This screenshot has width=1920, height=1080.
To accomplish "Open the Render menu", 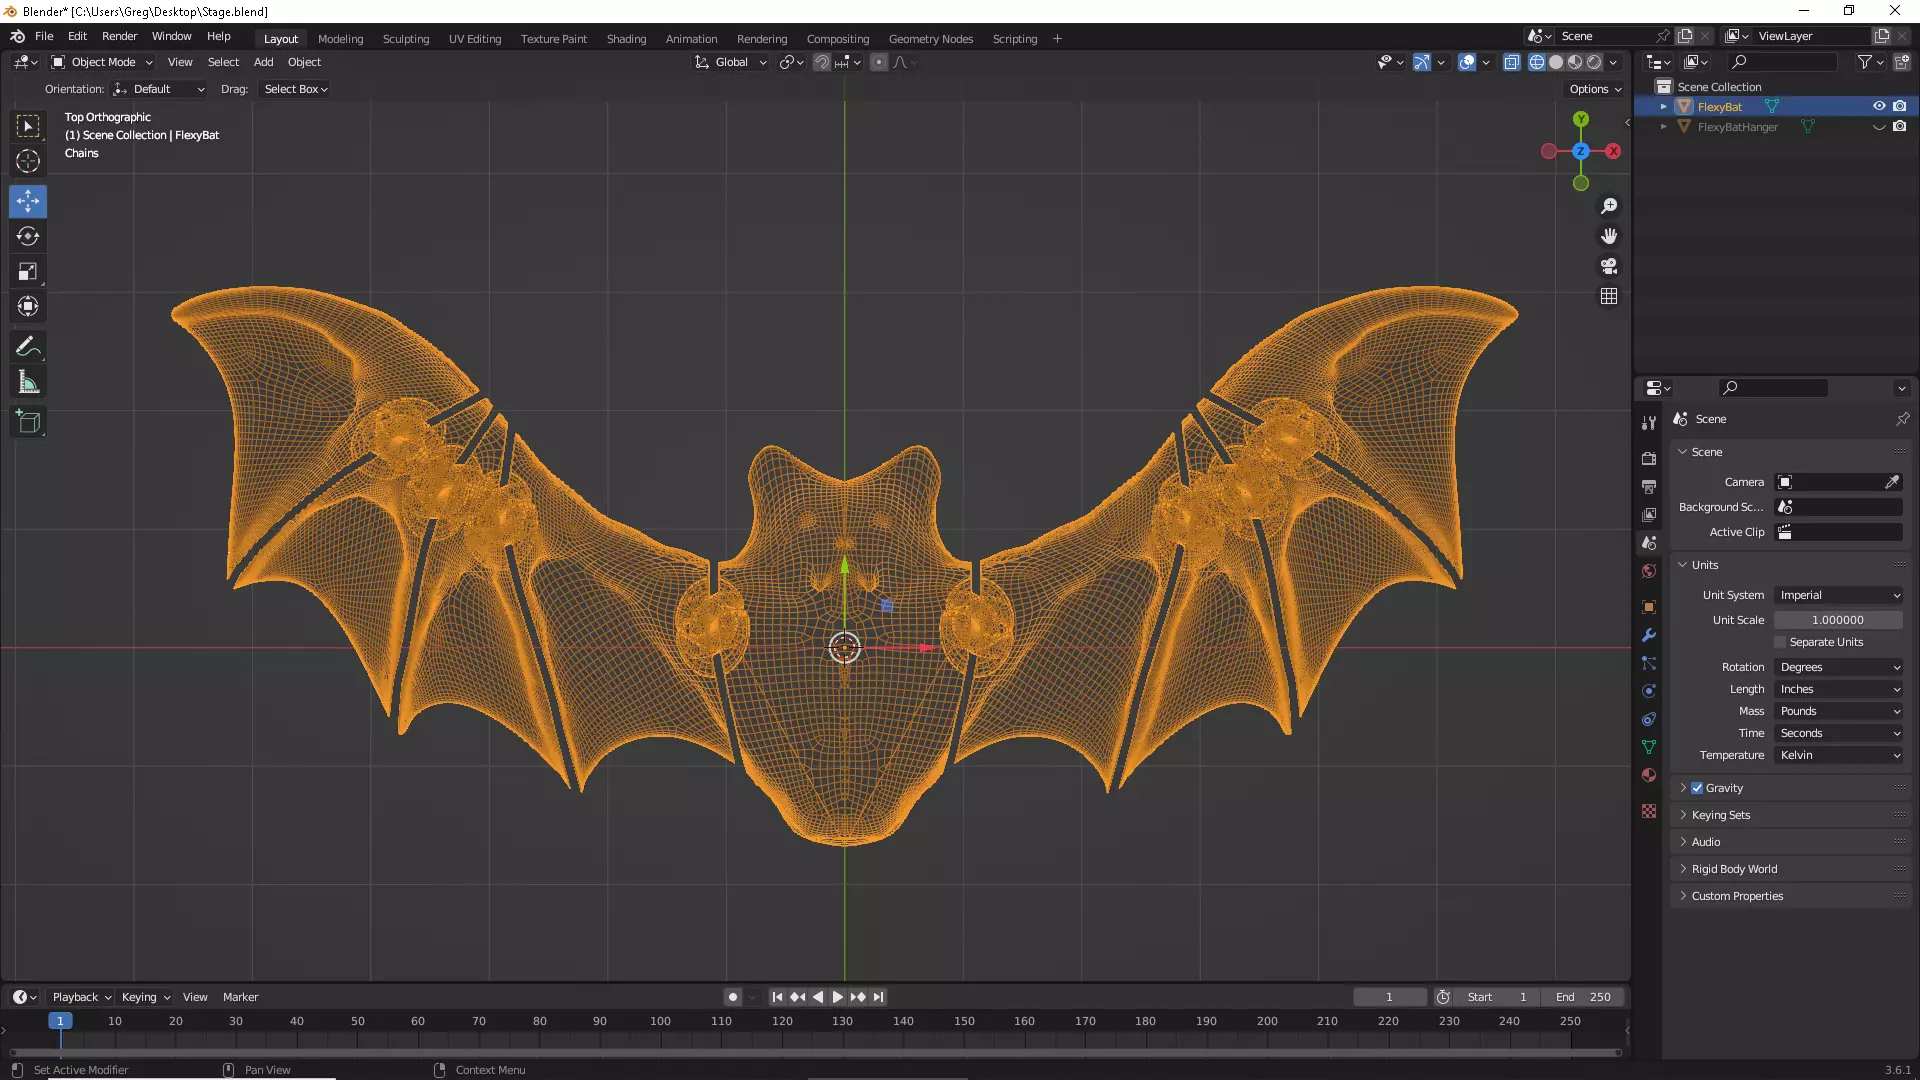I will coord(119,36).
